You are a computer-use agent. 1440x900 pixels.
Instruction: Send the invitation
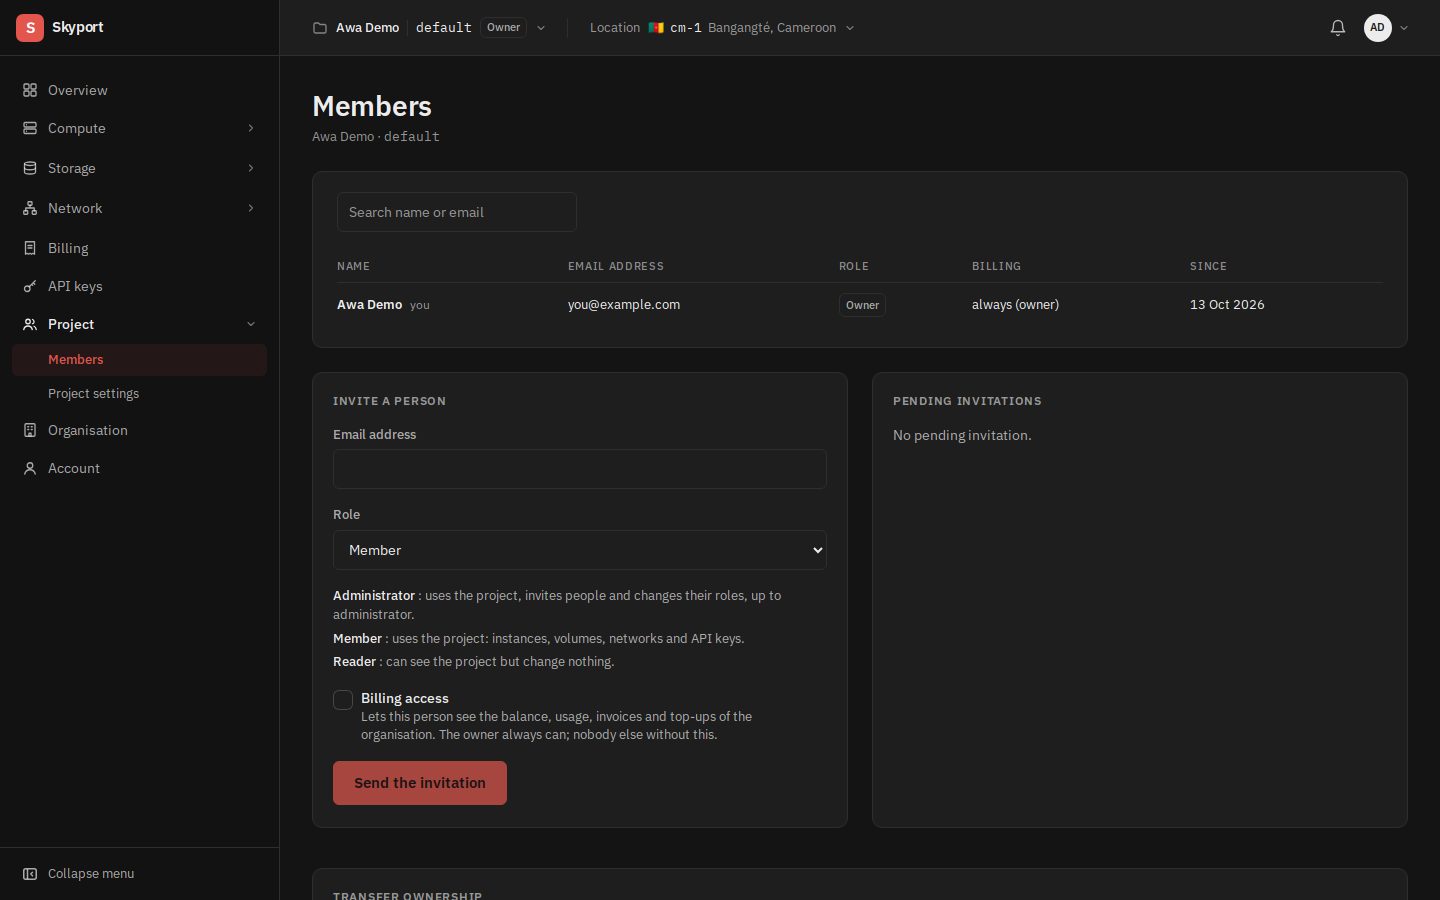click(420, 783)
